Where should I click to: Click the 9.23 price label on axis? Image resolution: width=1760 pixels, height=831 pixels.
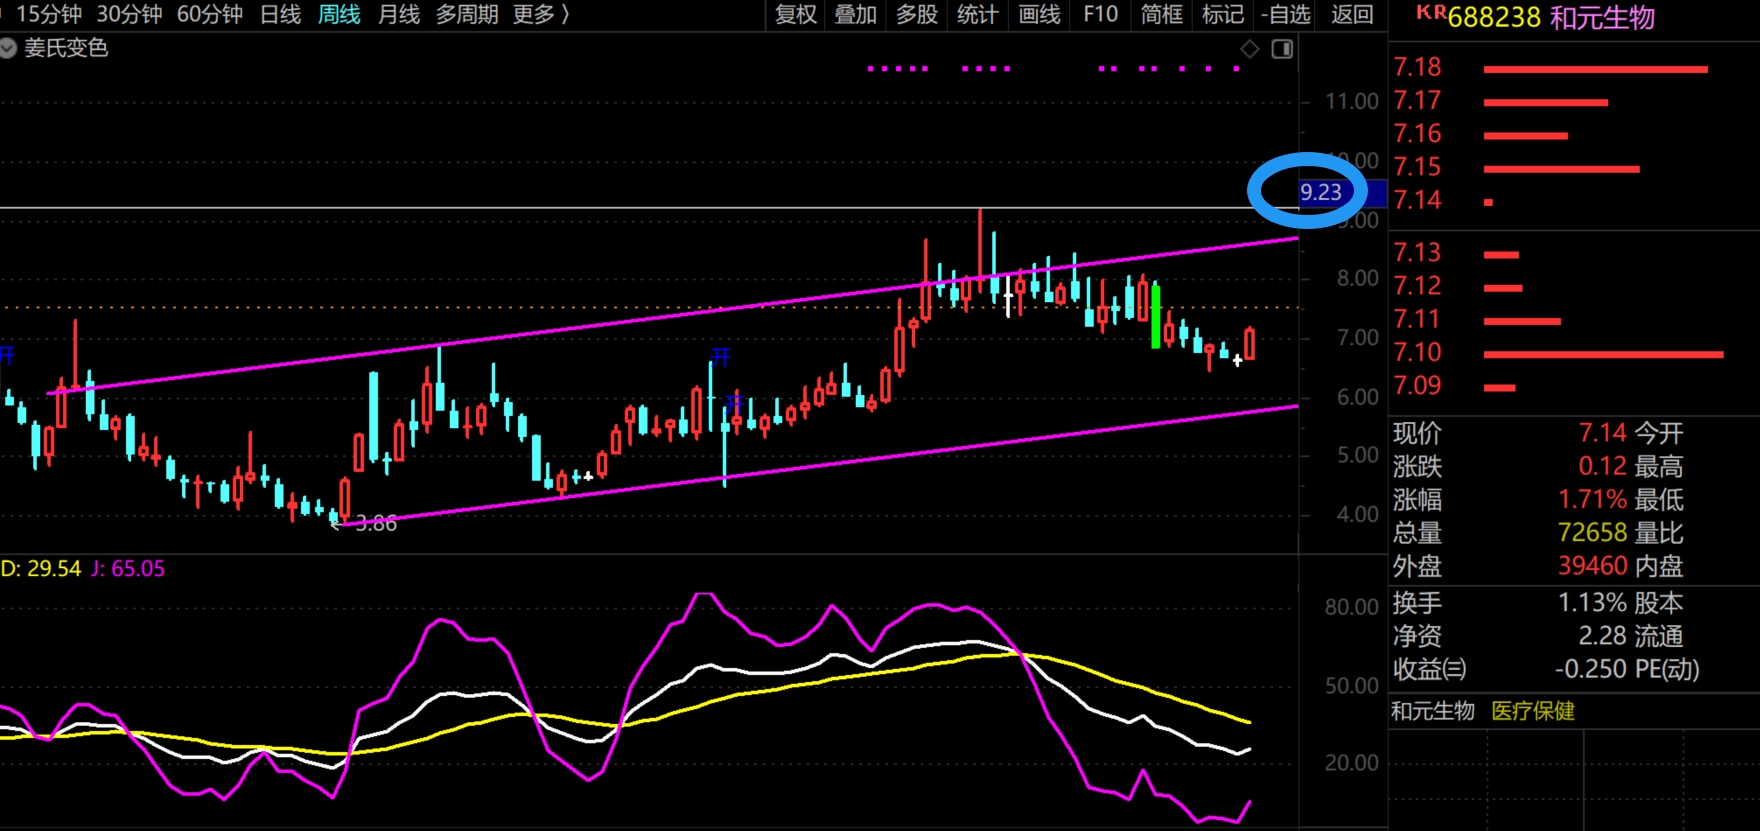tap(1320, 192)
